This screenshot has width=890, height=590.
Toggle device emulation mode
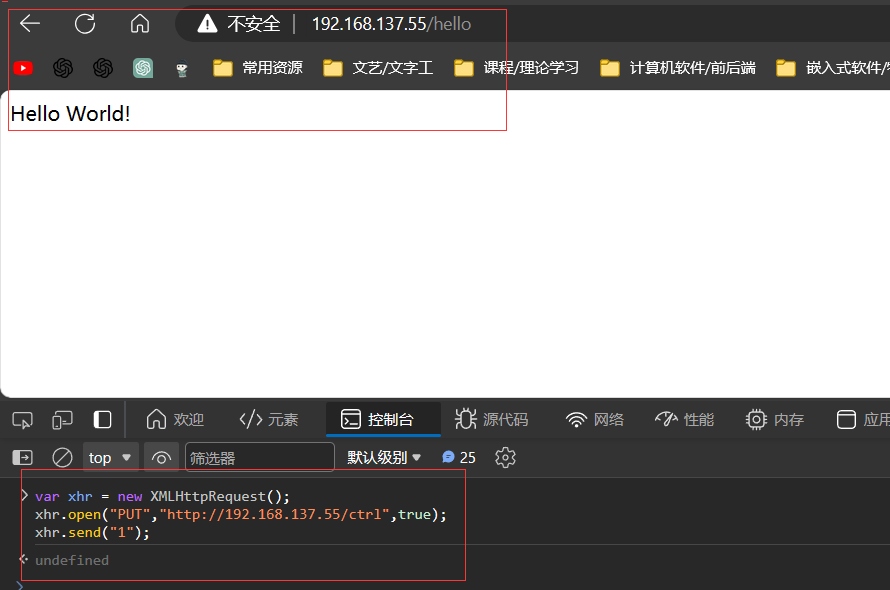point(63,420)
